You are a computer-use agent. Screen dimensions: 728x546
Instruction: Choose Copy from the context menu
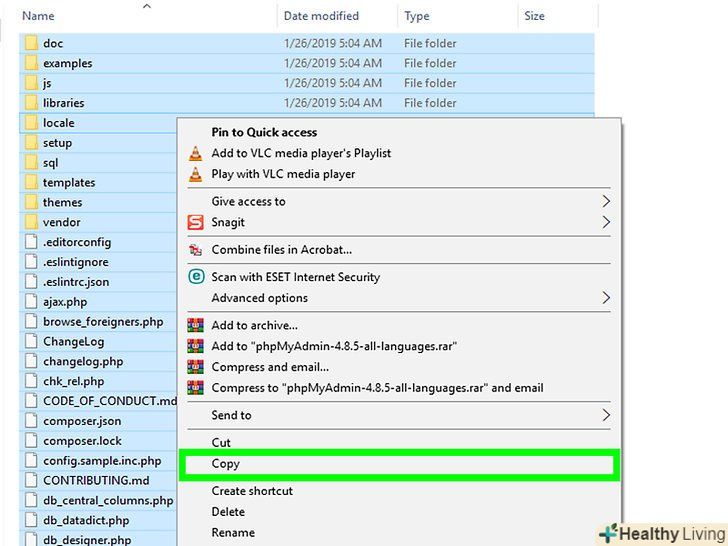(226, 464)
